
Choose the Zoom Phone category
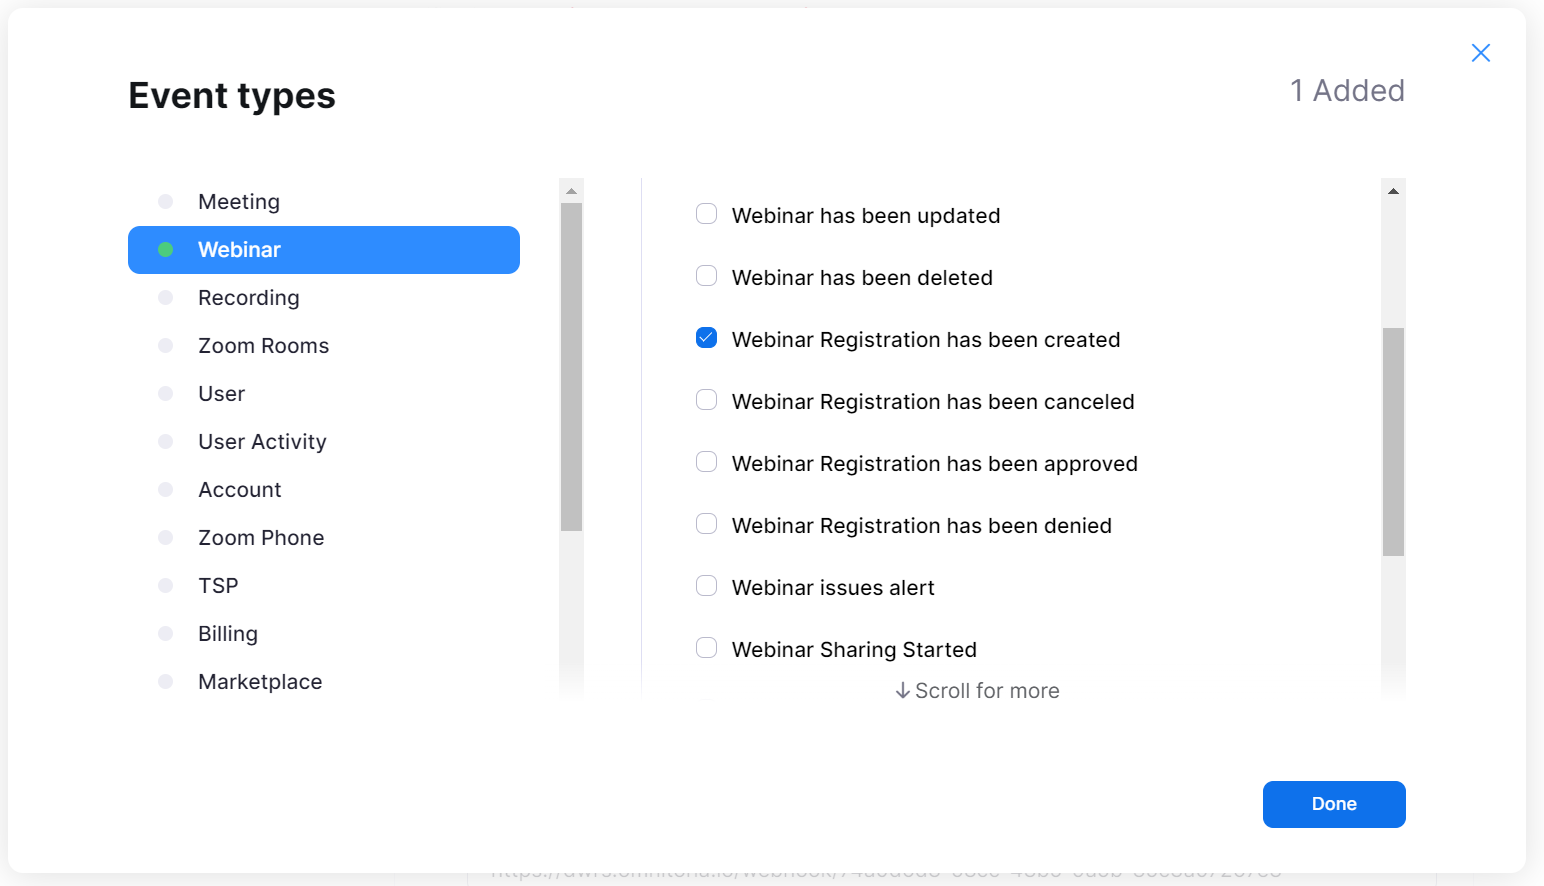[x=261, y=538]
